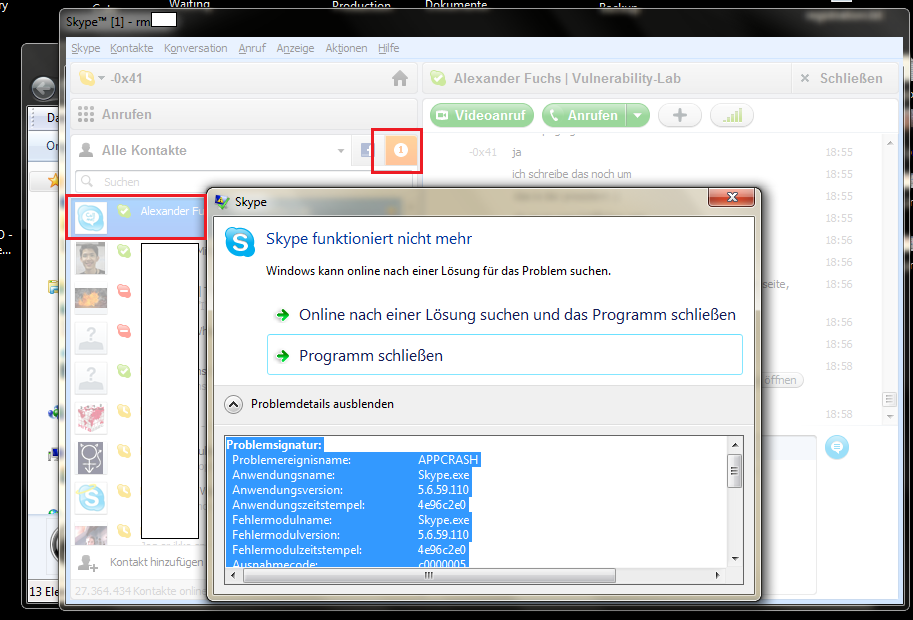Check the call quality signal icon
This screenshot has width=913, height=620.
pos(732,115)
